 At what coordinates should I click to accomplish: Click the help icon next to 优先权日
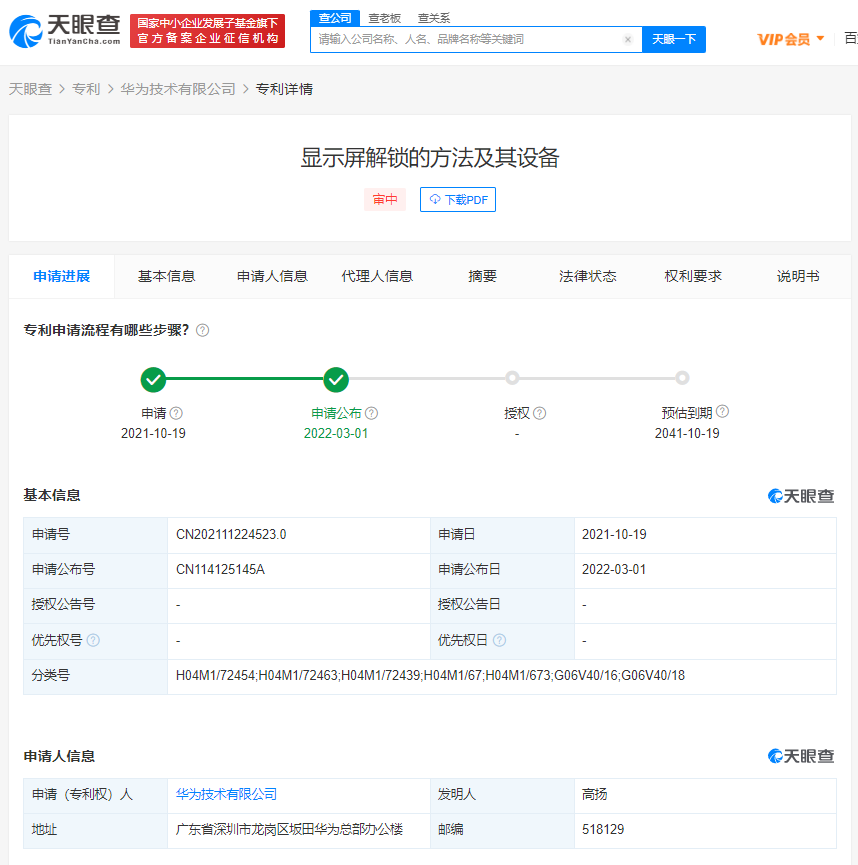tap(499, 640)
